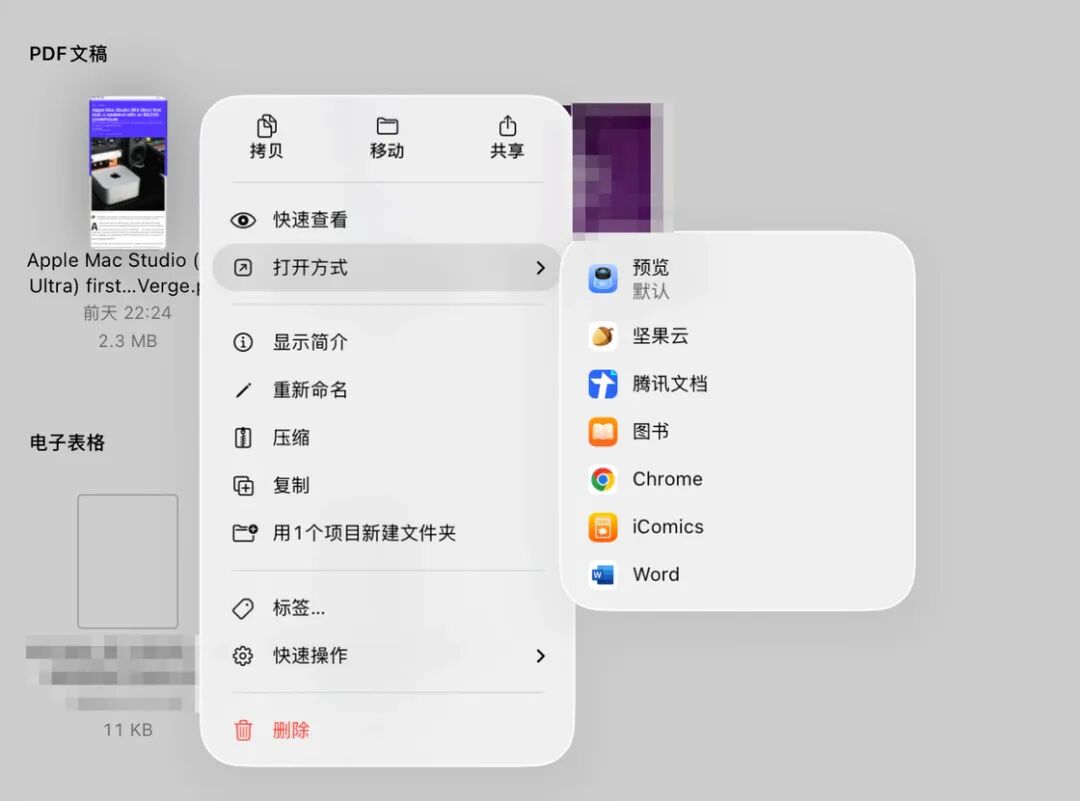
Task: Tap the 共享 share icon
Action: (508, 126)
